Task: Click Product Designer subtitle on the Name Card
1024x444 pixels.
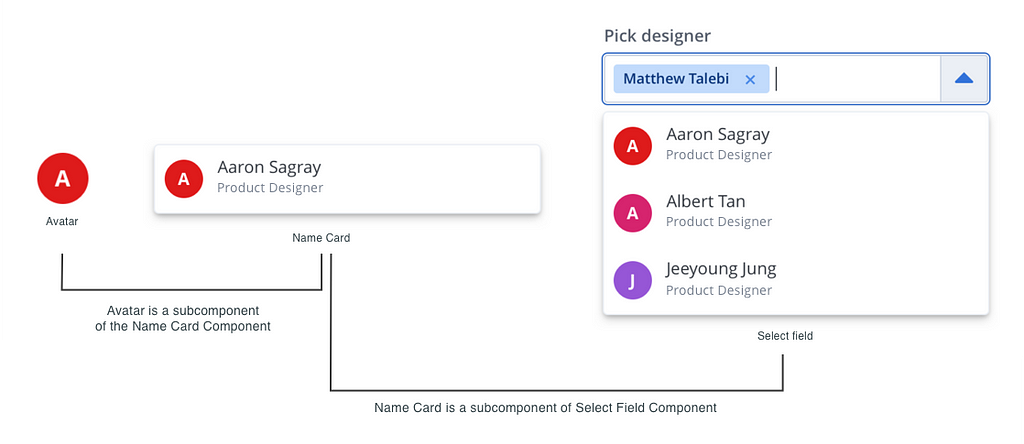Action: coord(270,188)
